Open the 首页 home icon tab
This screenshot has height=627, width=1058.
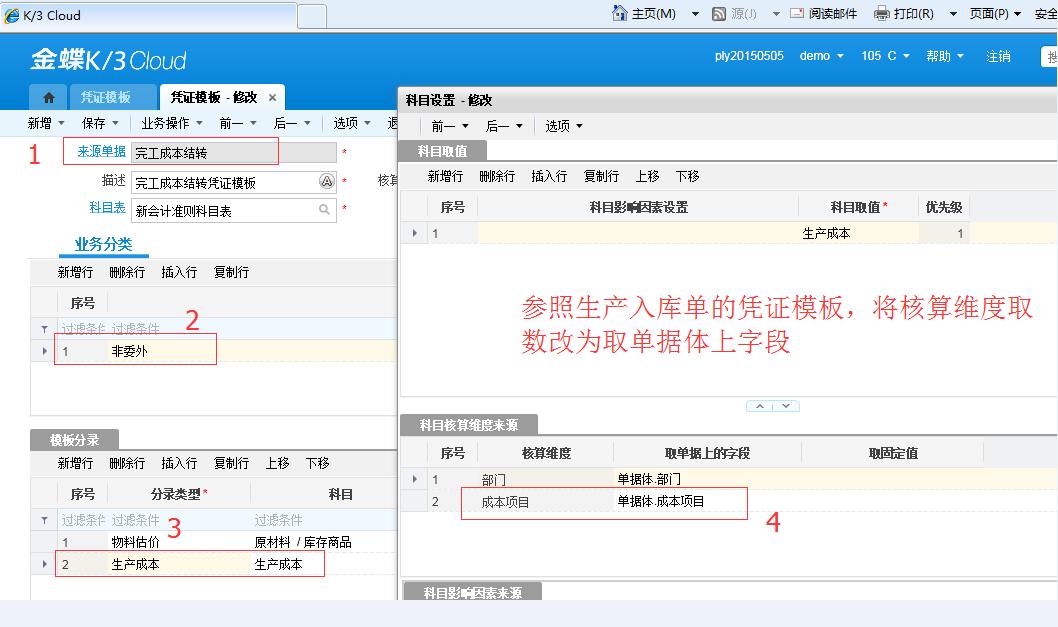tap(47, 97)
